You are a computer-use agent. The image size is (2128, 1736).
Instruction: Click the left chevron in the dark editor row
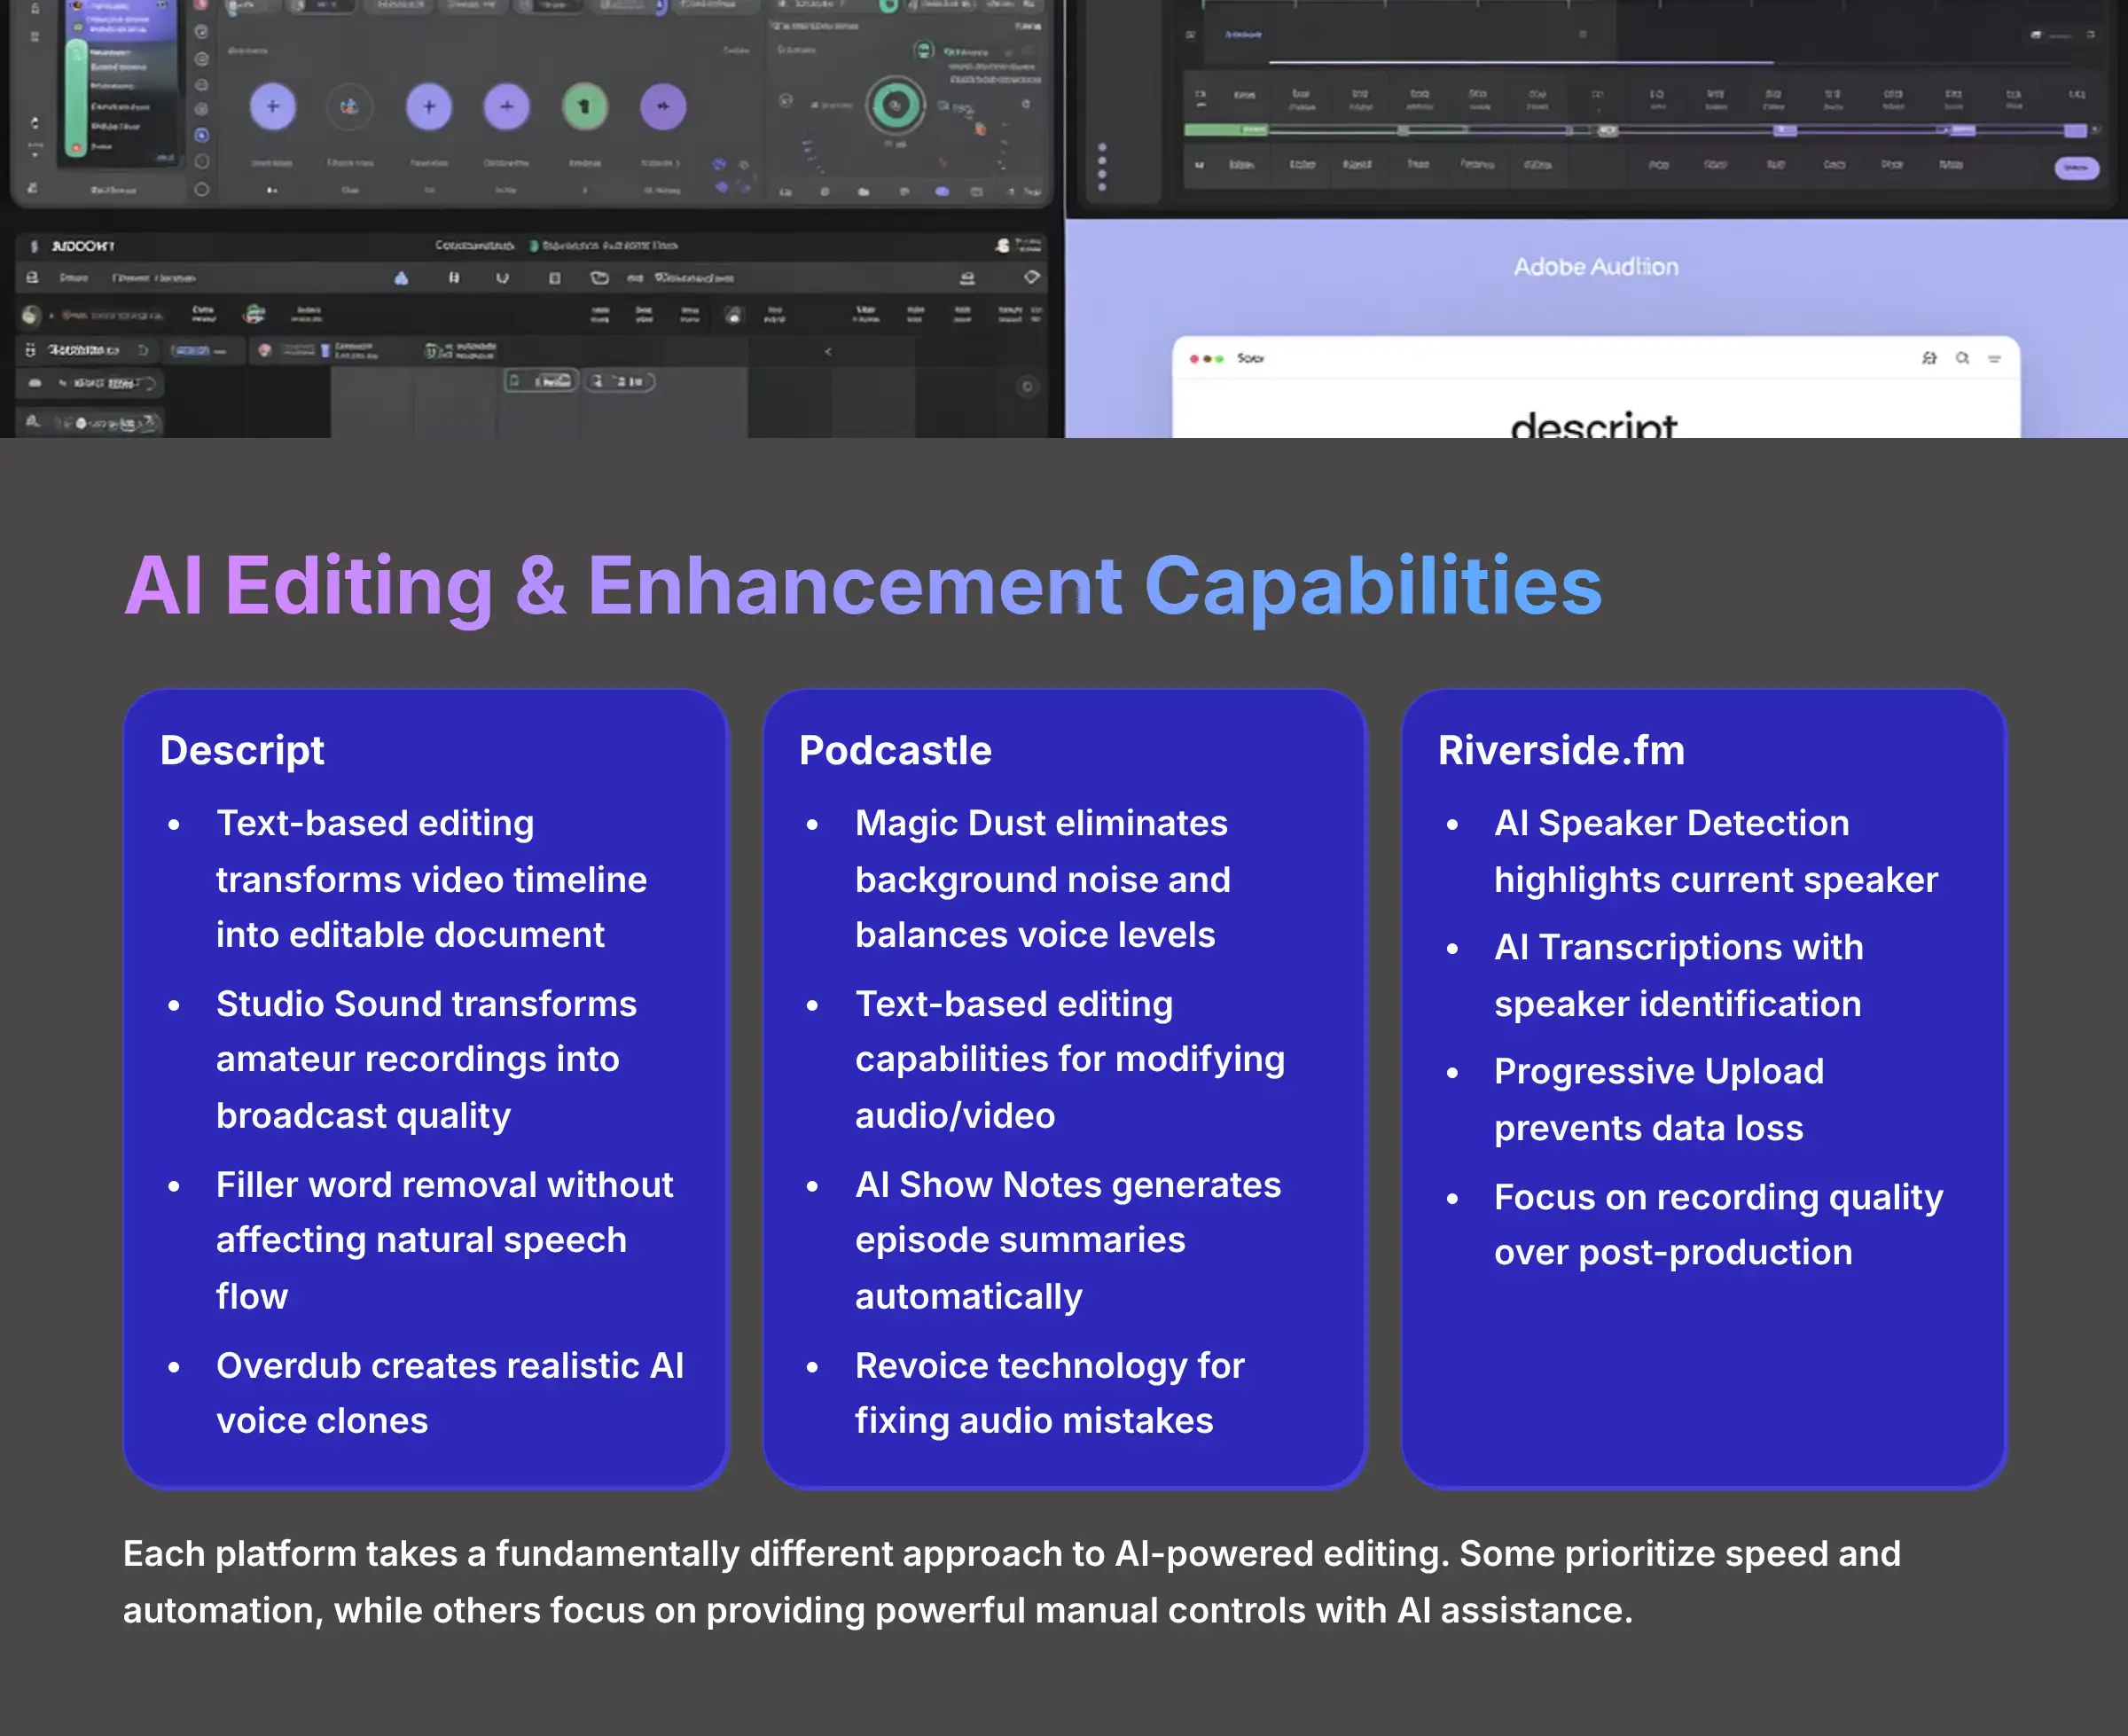point(828,351)
